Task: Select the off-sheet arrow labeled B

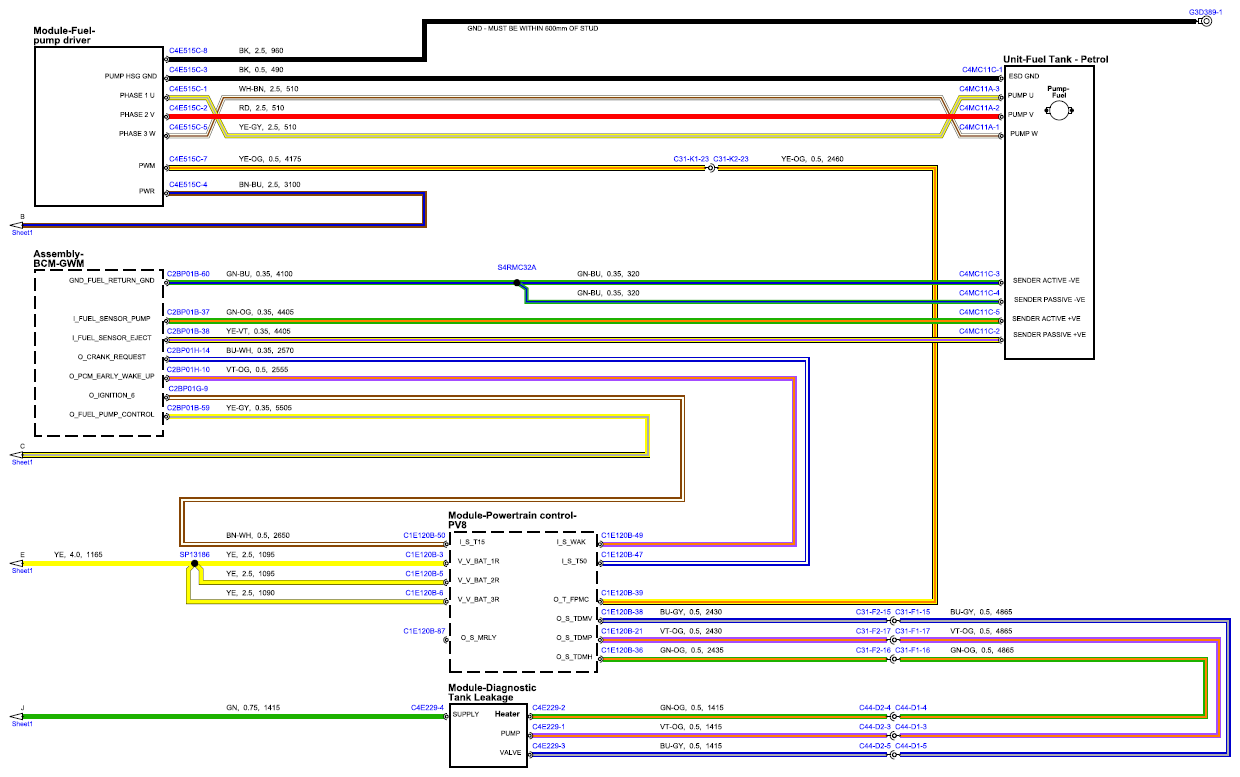Action: click(x=17, y=225)
